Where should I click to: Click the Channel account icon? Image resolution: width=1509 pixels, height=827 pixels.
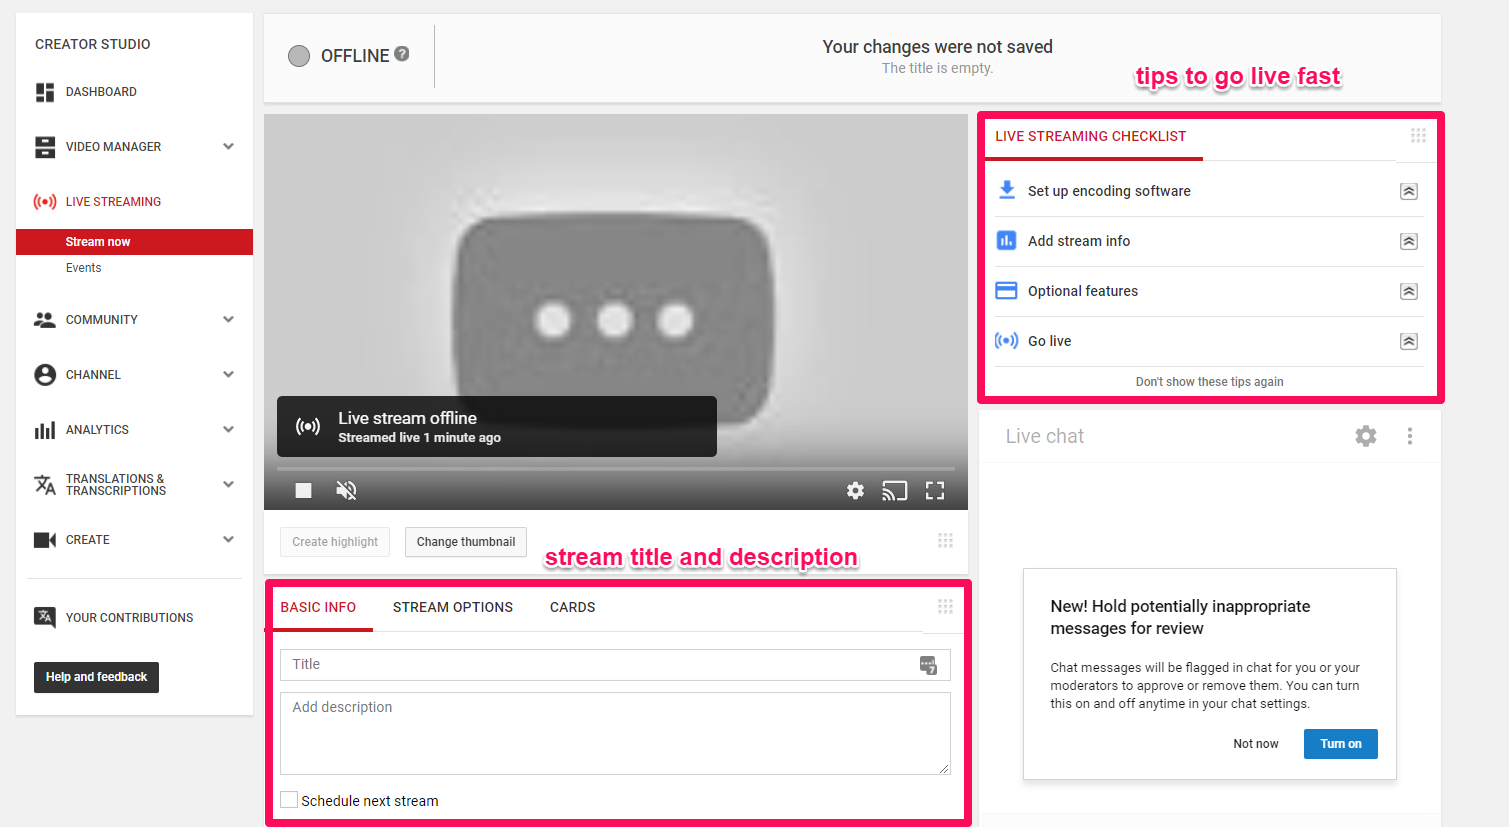tap(45, 375)
